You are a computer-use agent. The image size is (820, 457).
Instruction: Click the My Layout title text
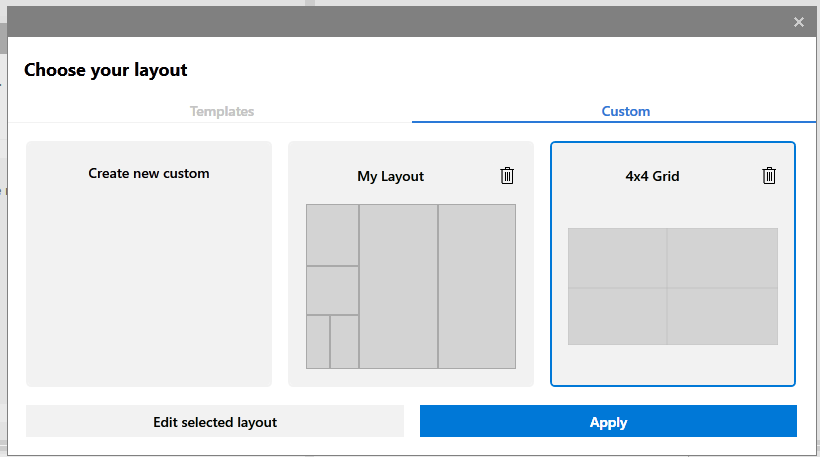(x=391, y=177)
